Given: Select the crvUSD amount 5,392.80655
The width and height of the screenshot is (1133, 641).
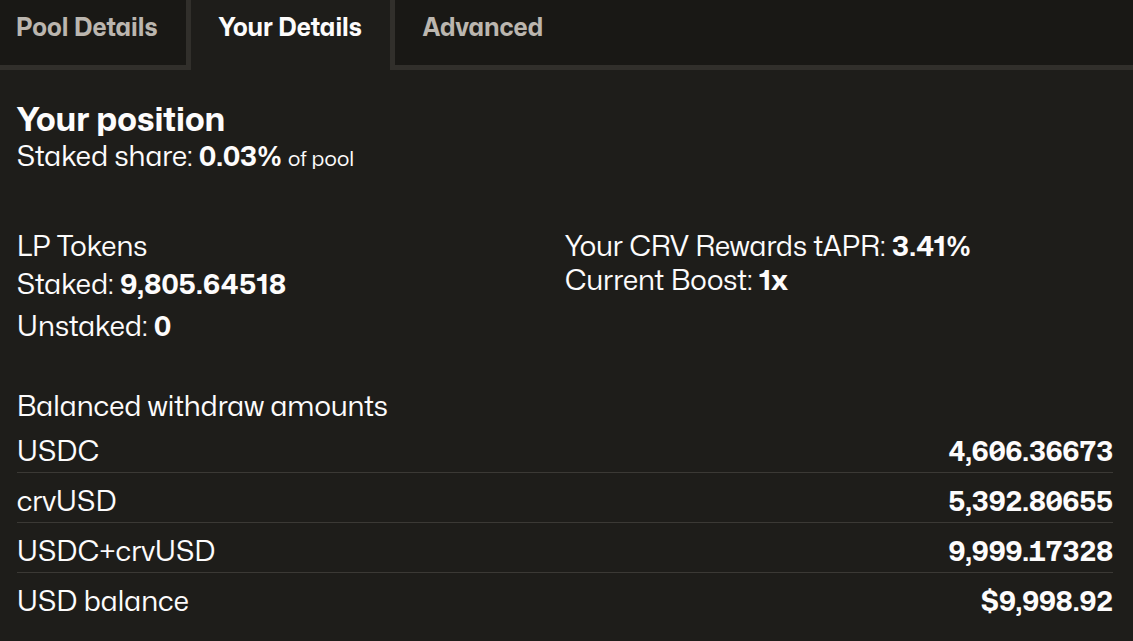Looking at the screenshot, I should [x=1030, y=501].
